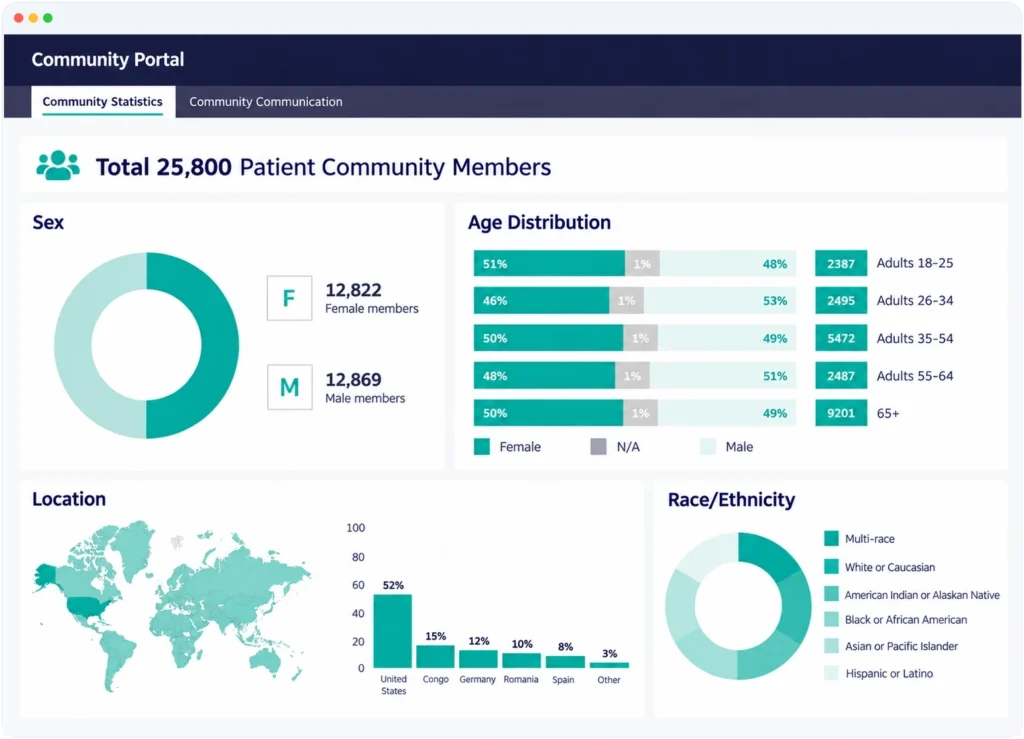Image resolution: width=1024 pixels, height=739 pixels.
Task: Click Black or African American legend swatch
Action: (x=831, y=620)
